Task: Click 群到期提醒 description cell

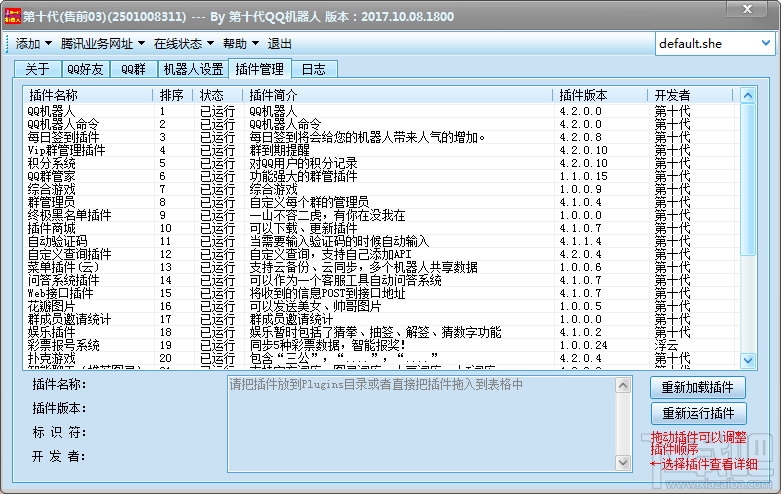Action: (x=279, y=150)
